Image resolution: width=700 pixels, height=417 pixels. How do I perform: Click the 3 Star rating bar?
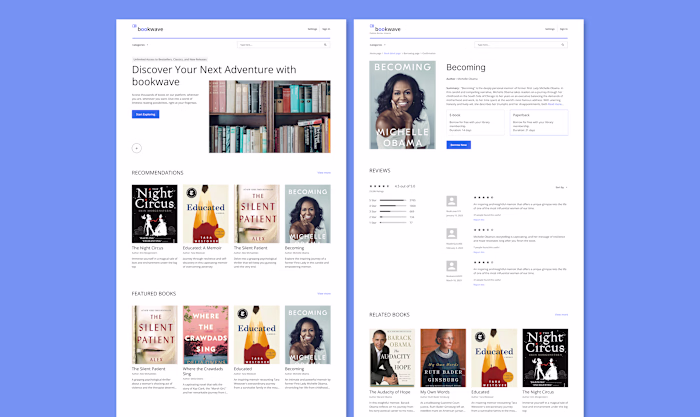pos(393,211)
